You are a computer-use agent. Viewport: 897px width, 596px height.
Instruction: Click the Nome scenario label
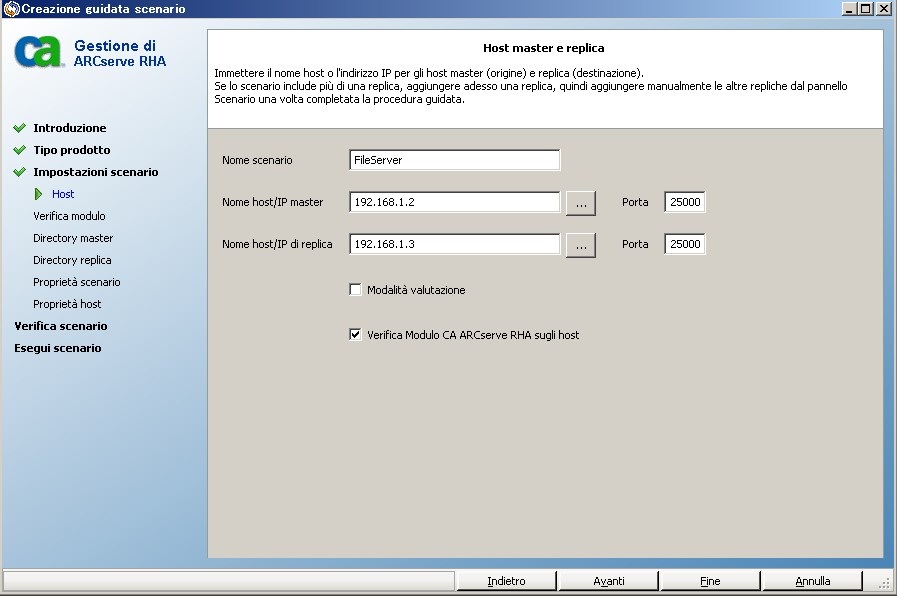click(x=257, y=160)
